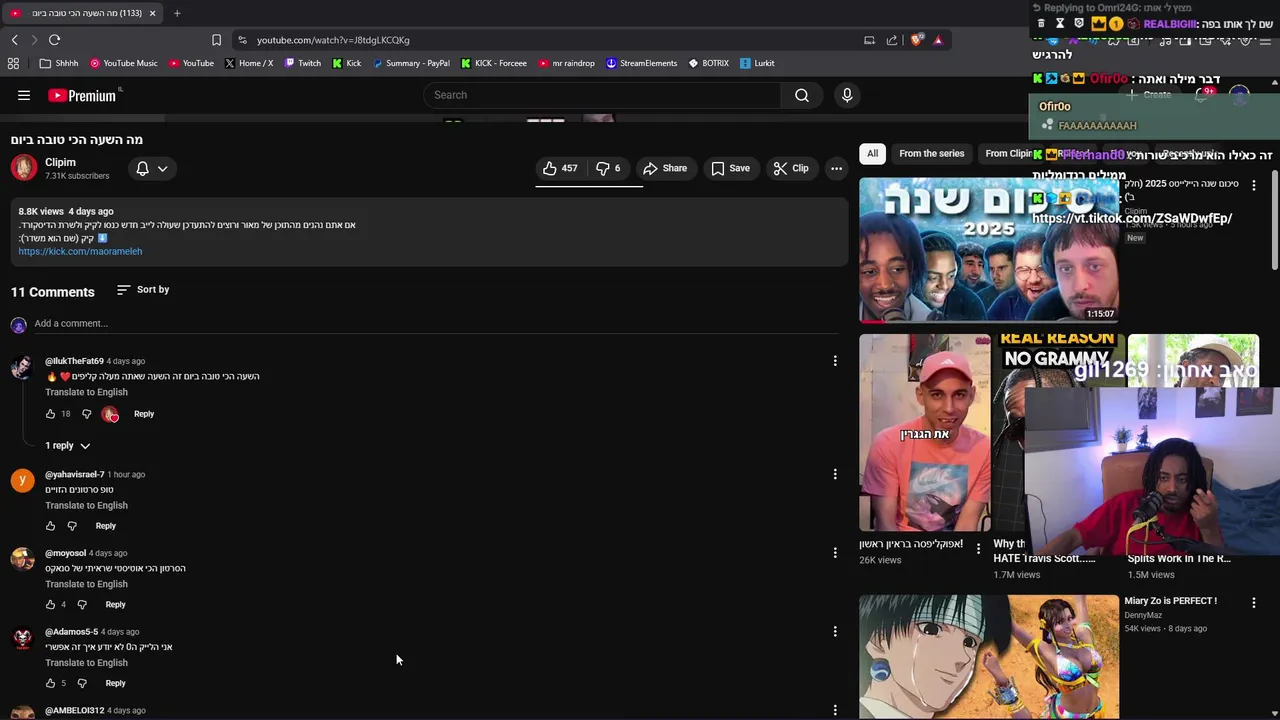The width and height of the screenshot is (1280, 720).
Task: Like the video (457 likes)
Action: (x=561, y=168)
